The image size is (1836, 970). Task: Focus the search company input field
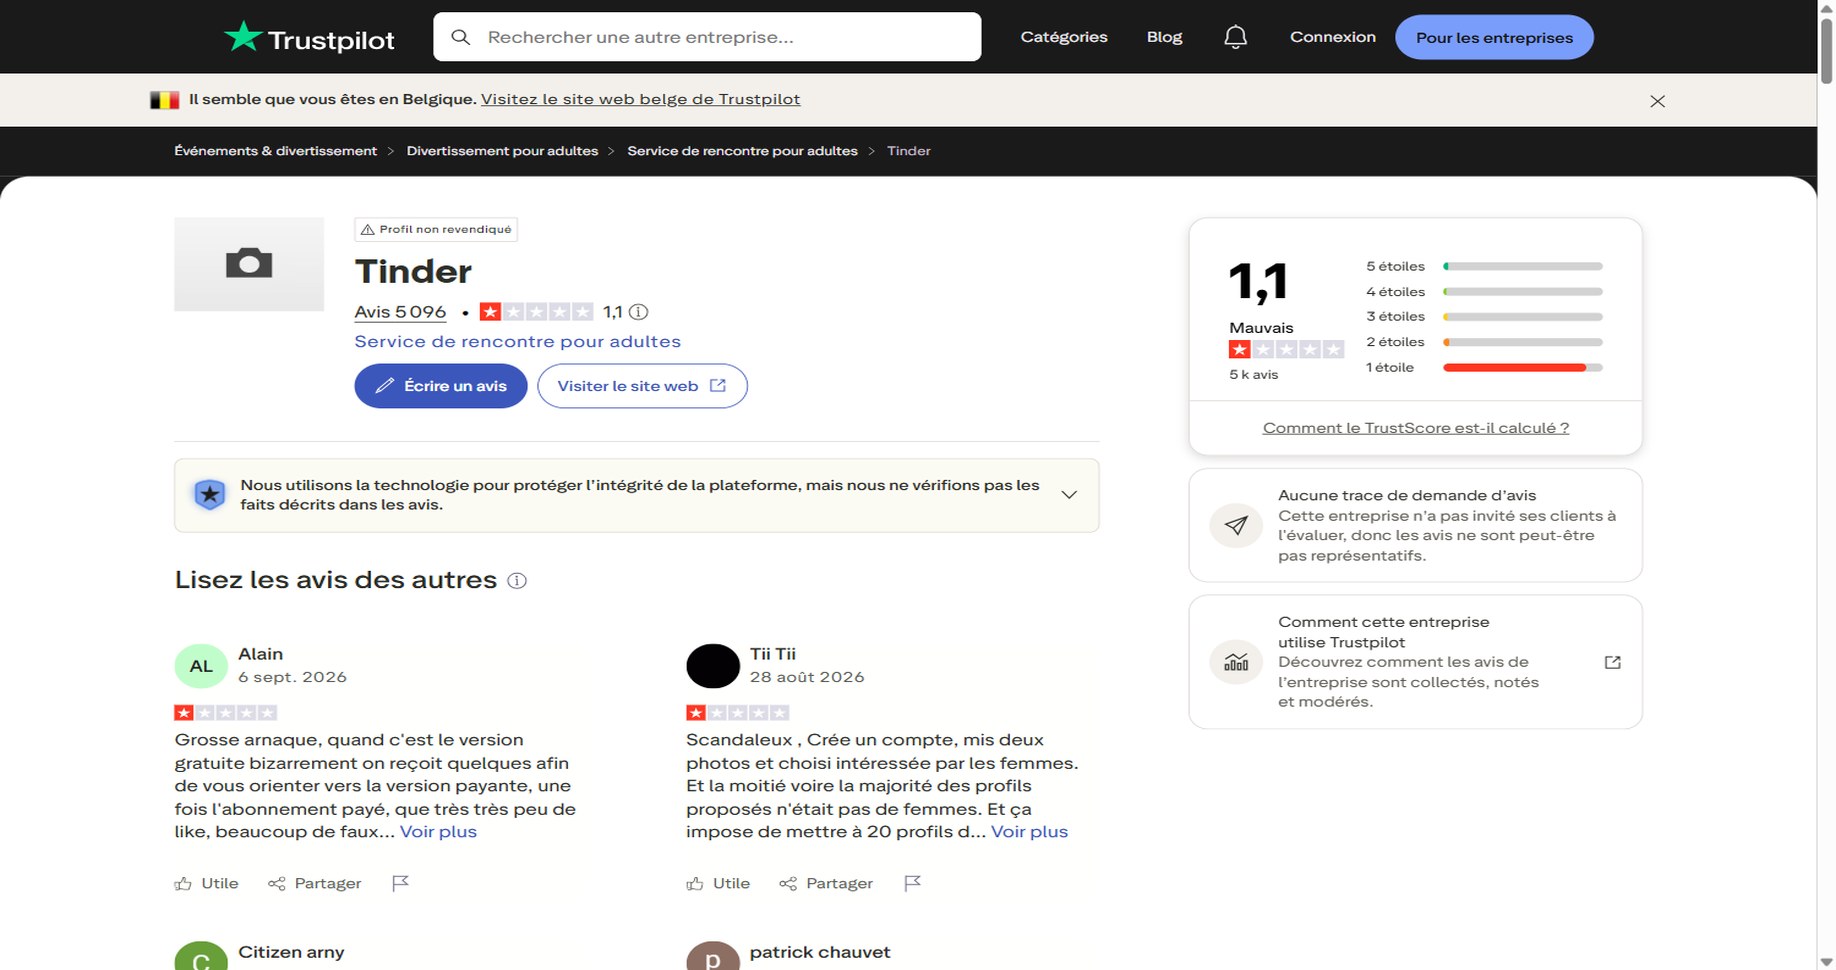coord(707,37)
